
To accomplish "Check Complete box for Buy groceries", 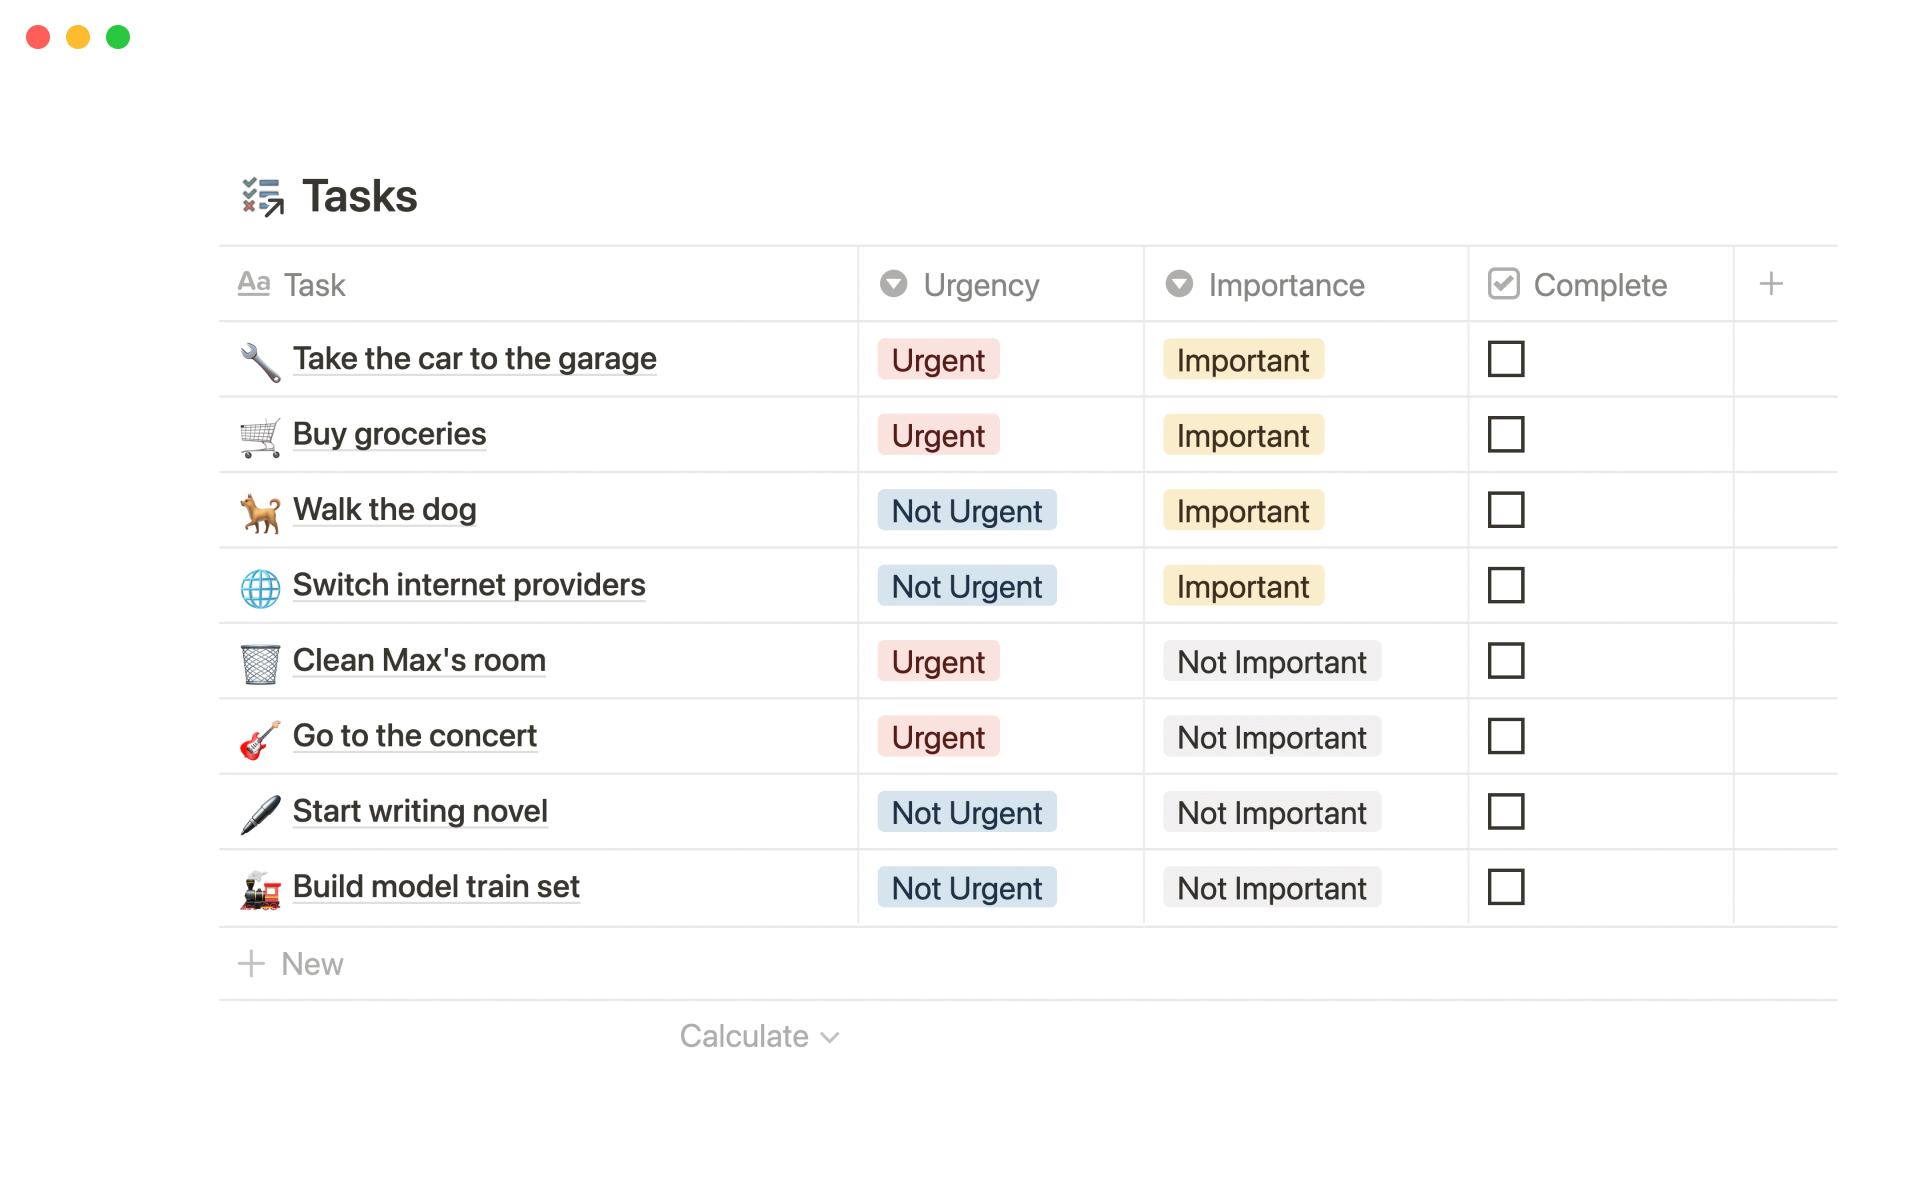I will coord(1505,435).
